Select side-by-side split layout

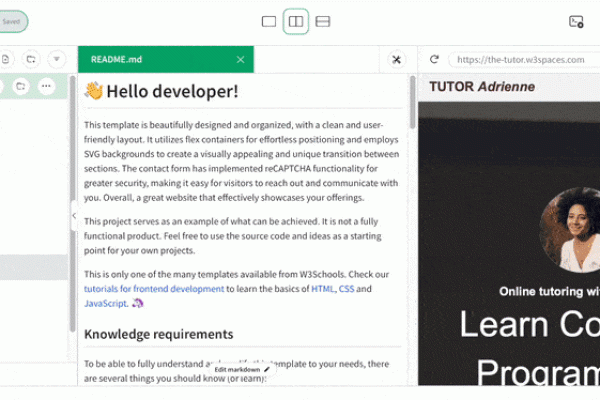295,21
